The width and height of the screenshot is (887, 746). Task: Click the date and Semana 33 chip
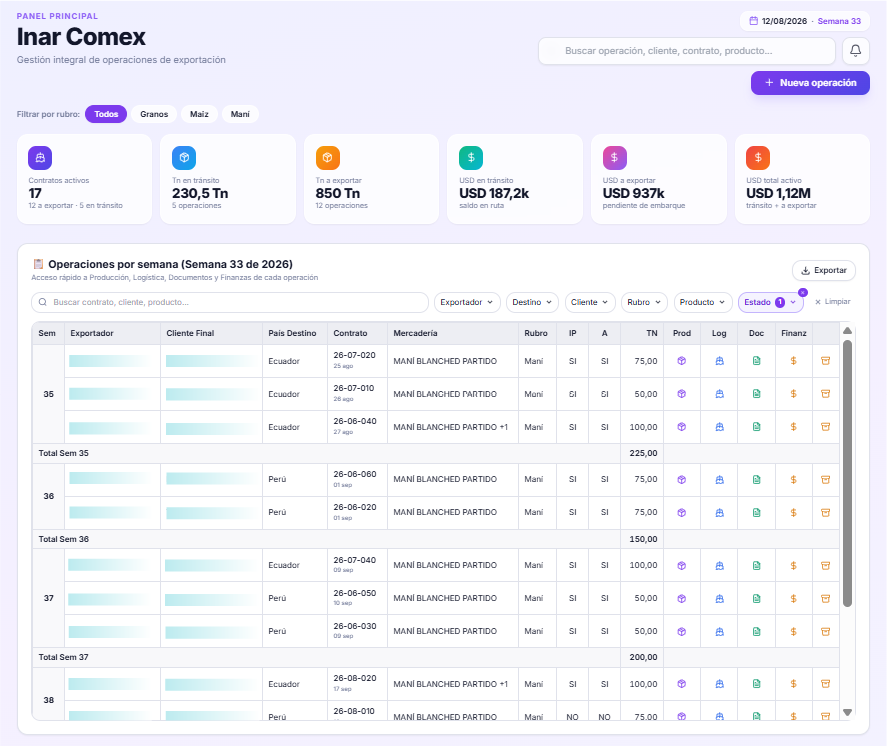(x=805, y=21)
